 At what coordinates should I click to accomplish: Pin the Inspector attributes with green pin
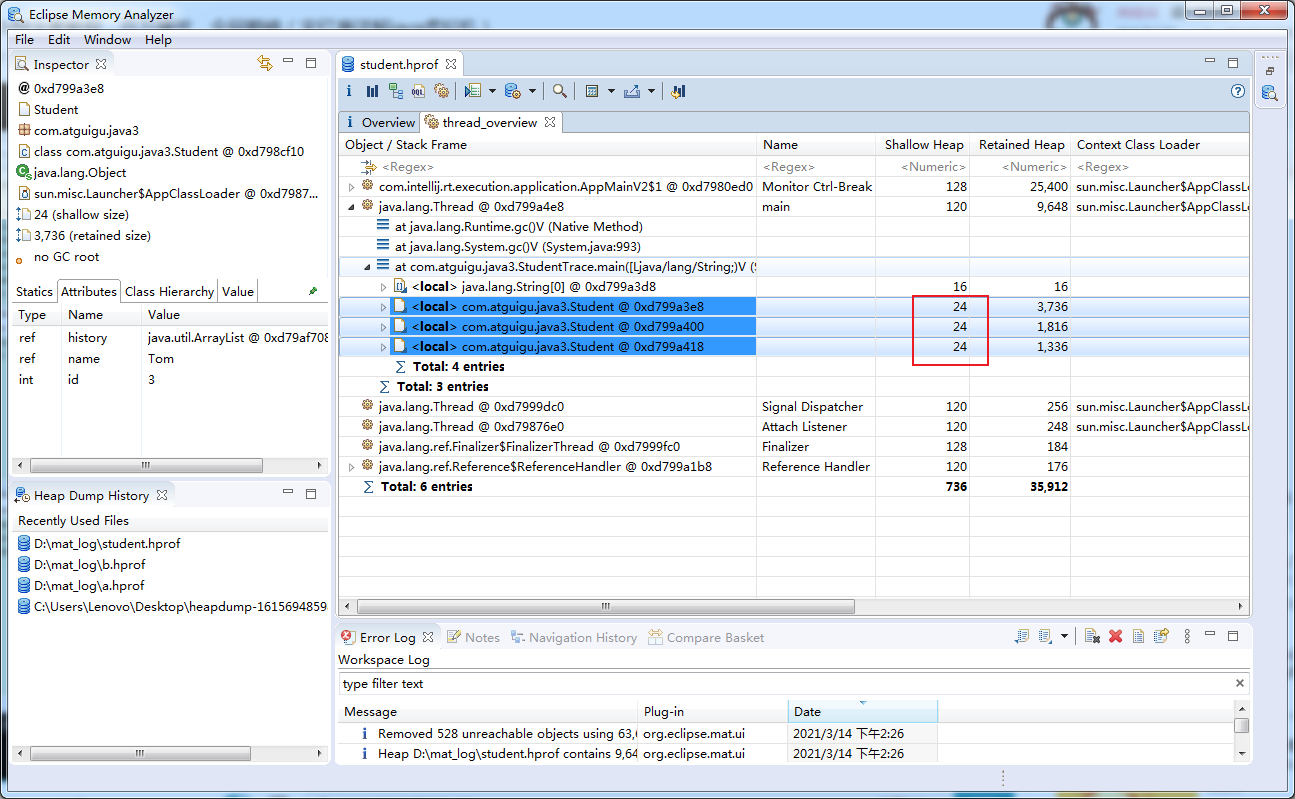click(x=313, y=291)
